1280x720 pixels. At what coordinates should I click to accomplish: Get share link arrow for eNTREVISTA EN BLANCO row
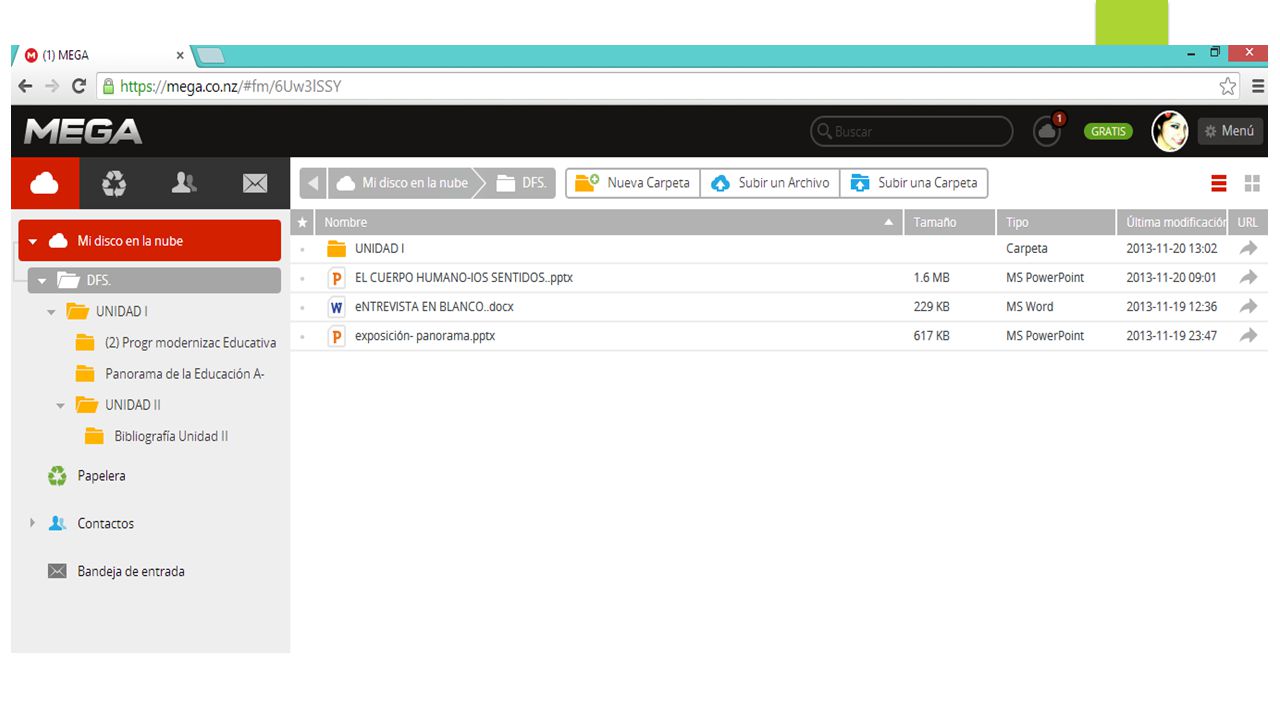pos(1248,306)
